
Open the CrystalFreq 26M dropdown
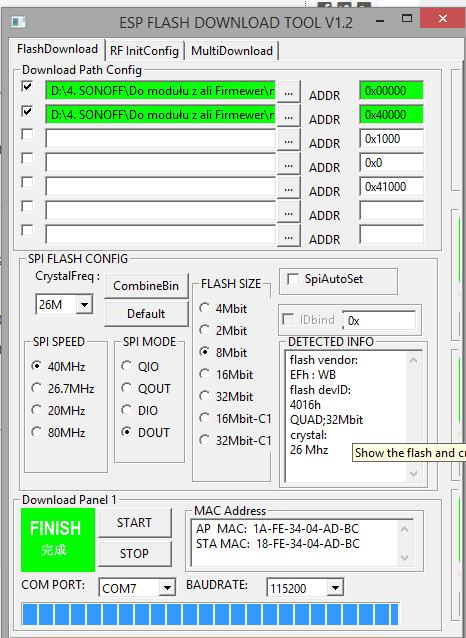[x=85, y=304]
